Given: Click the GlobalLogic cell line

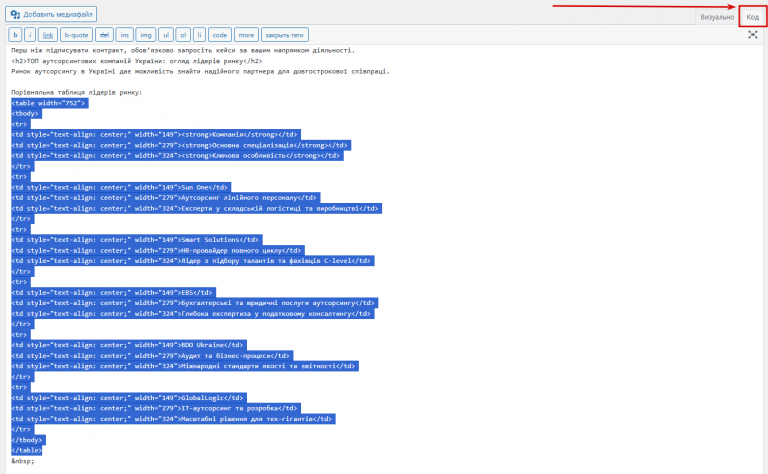Looking at the screenshot, I should 129,398.
